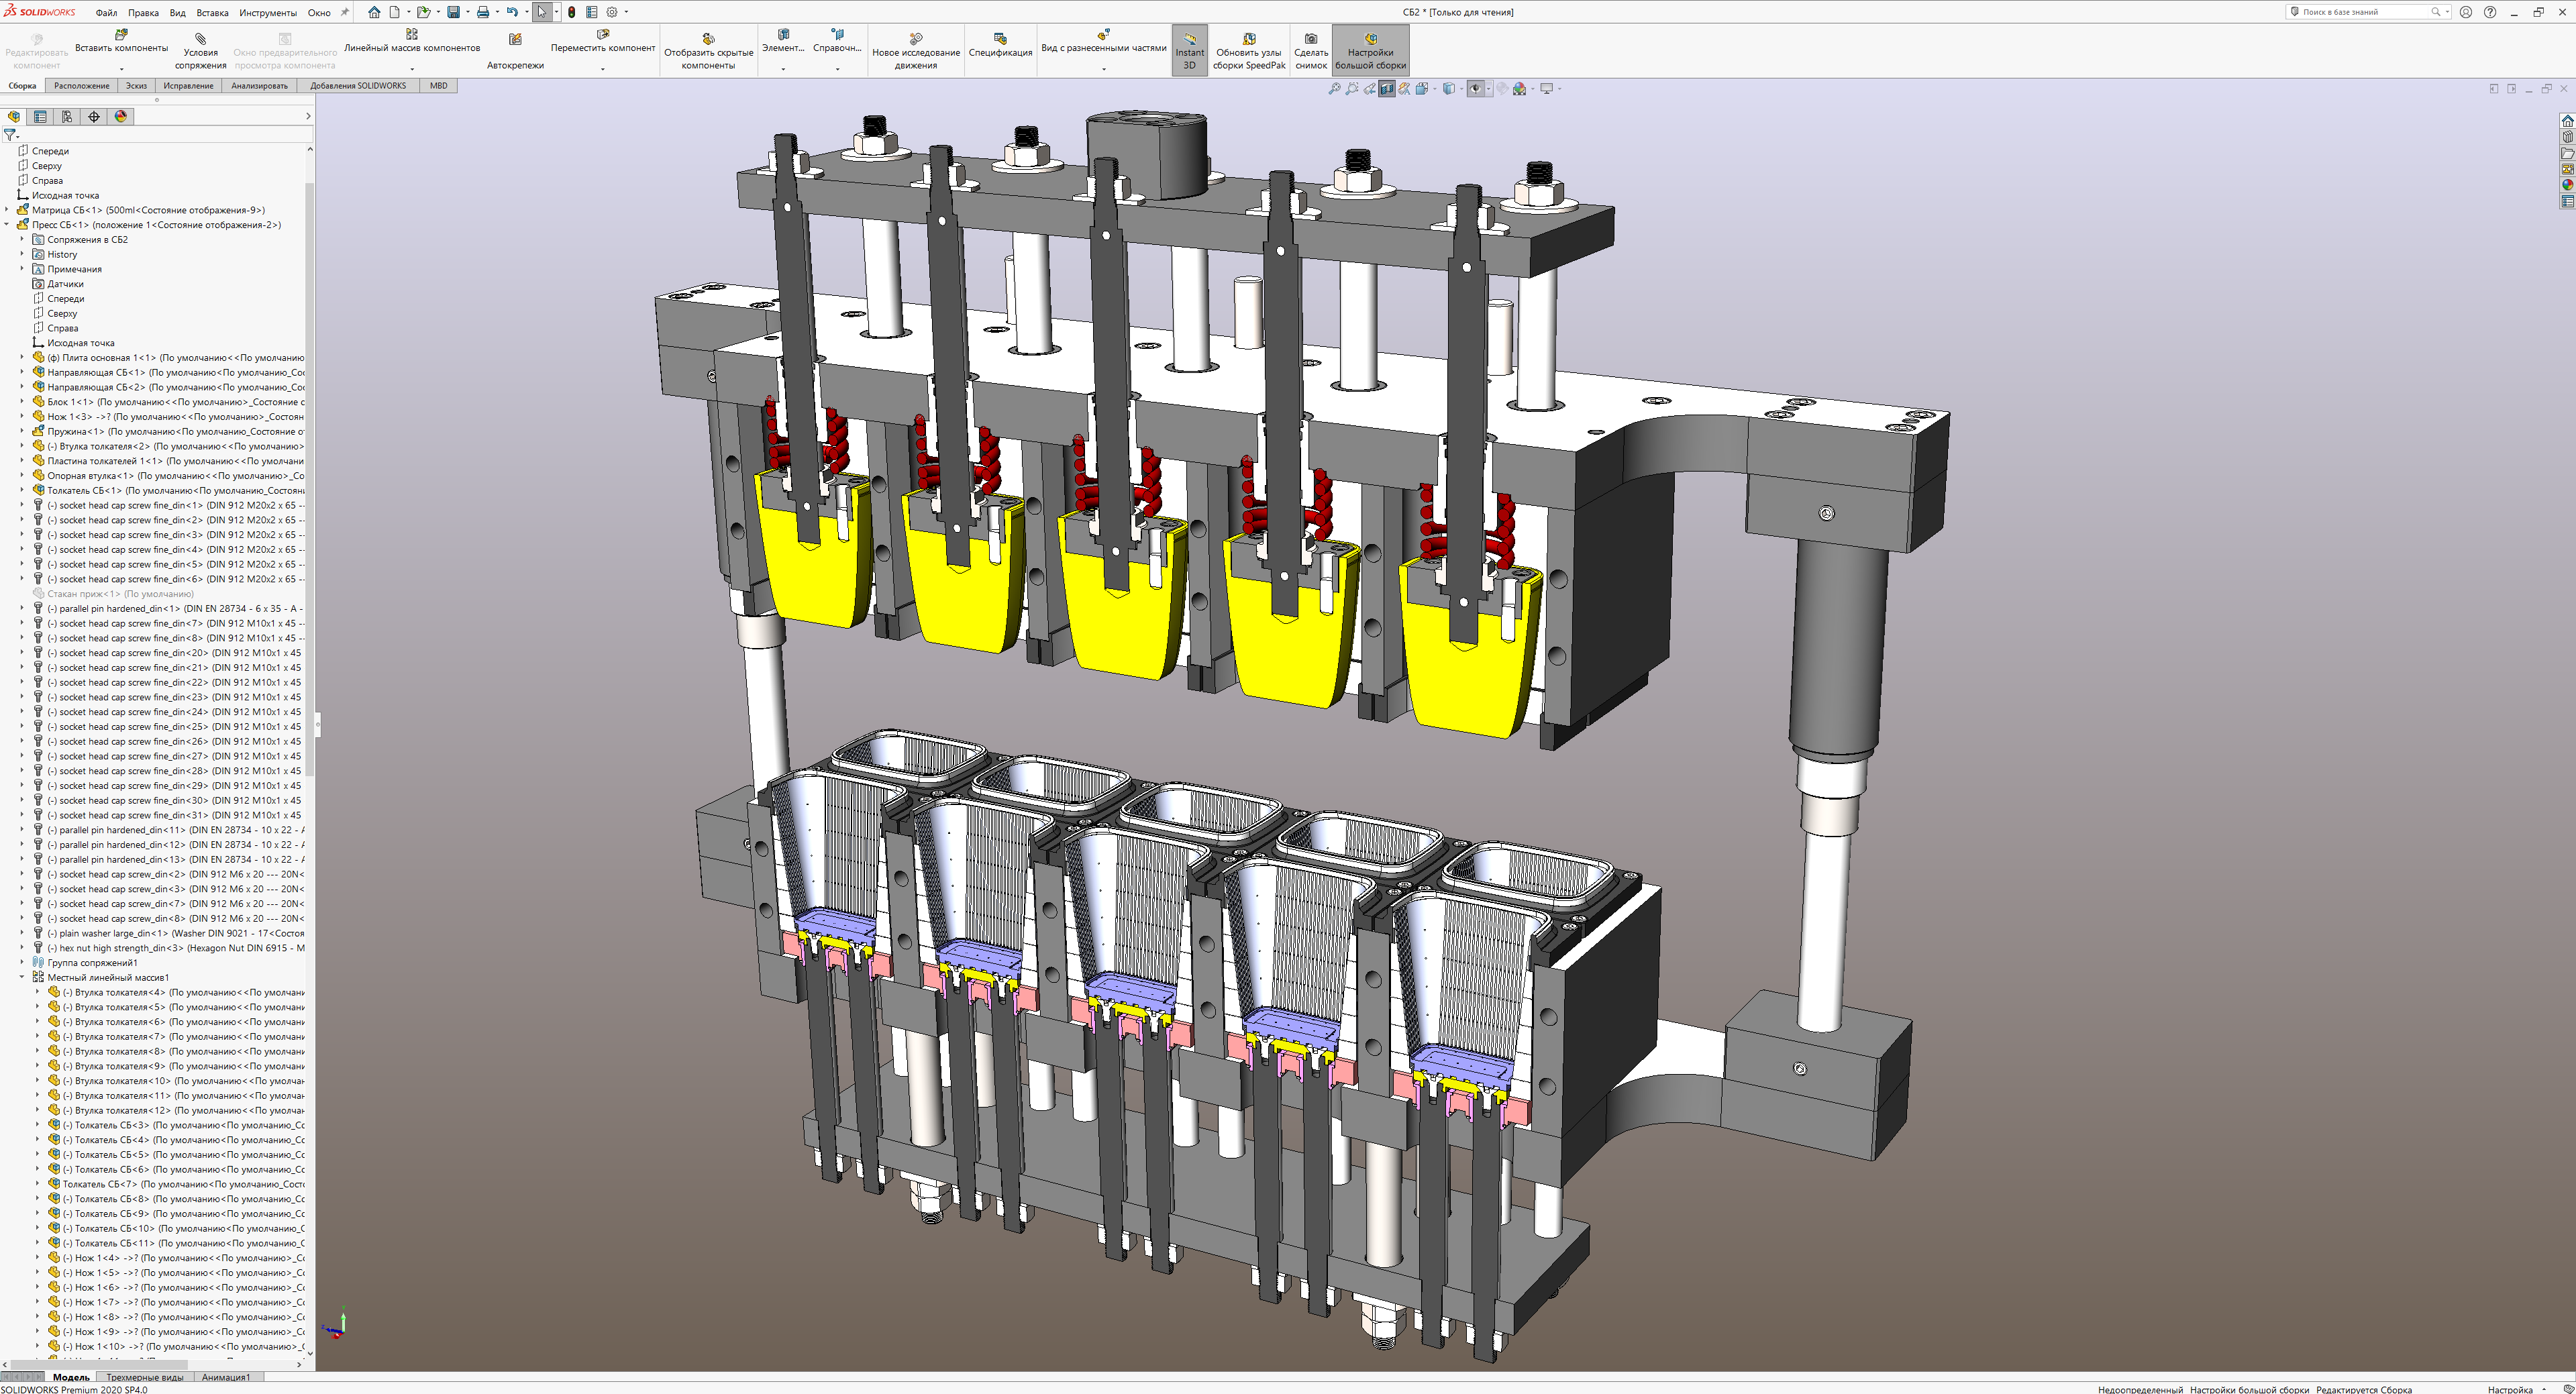
Task: Switch to the Анализировать tab
Action: (259, 86)
